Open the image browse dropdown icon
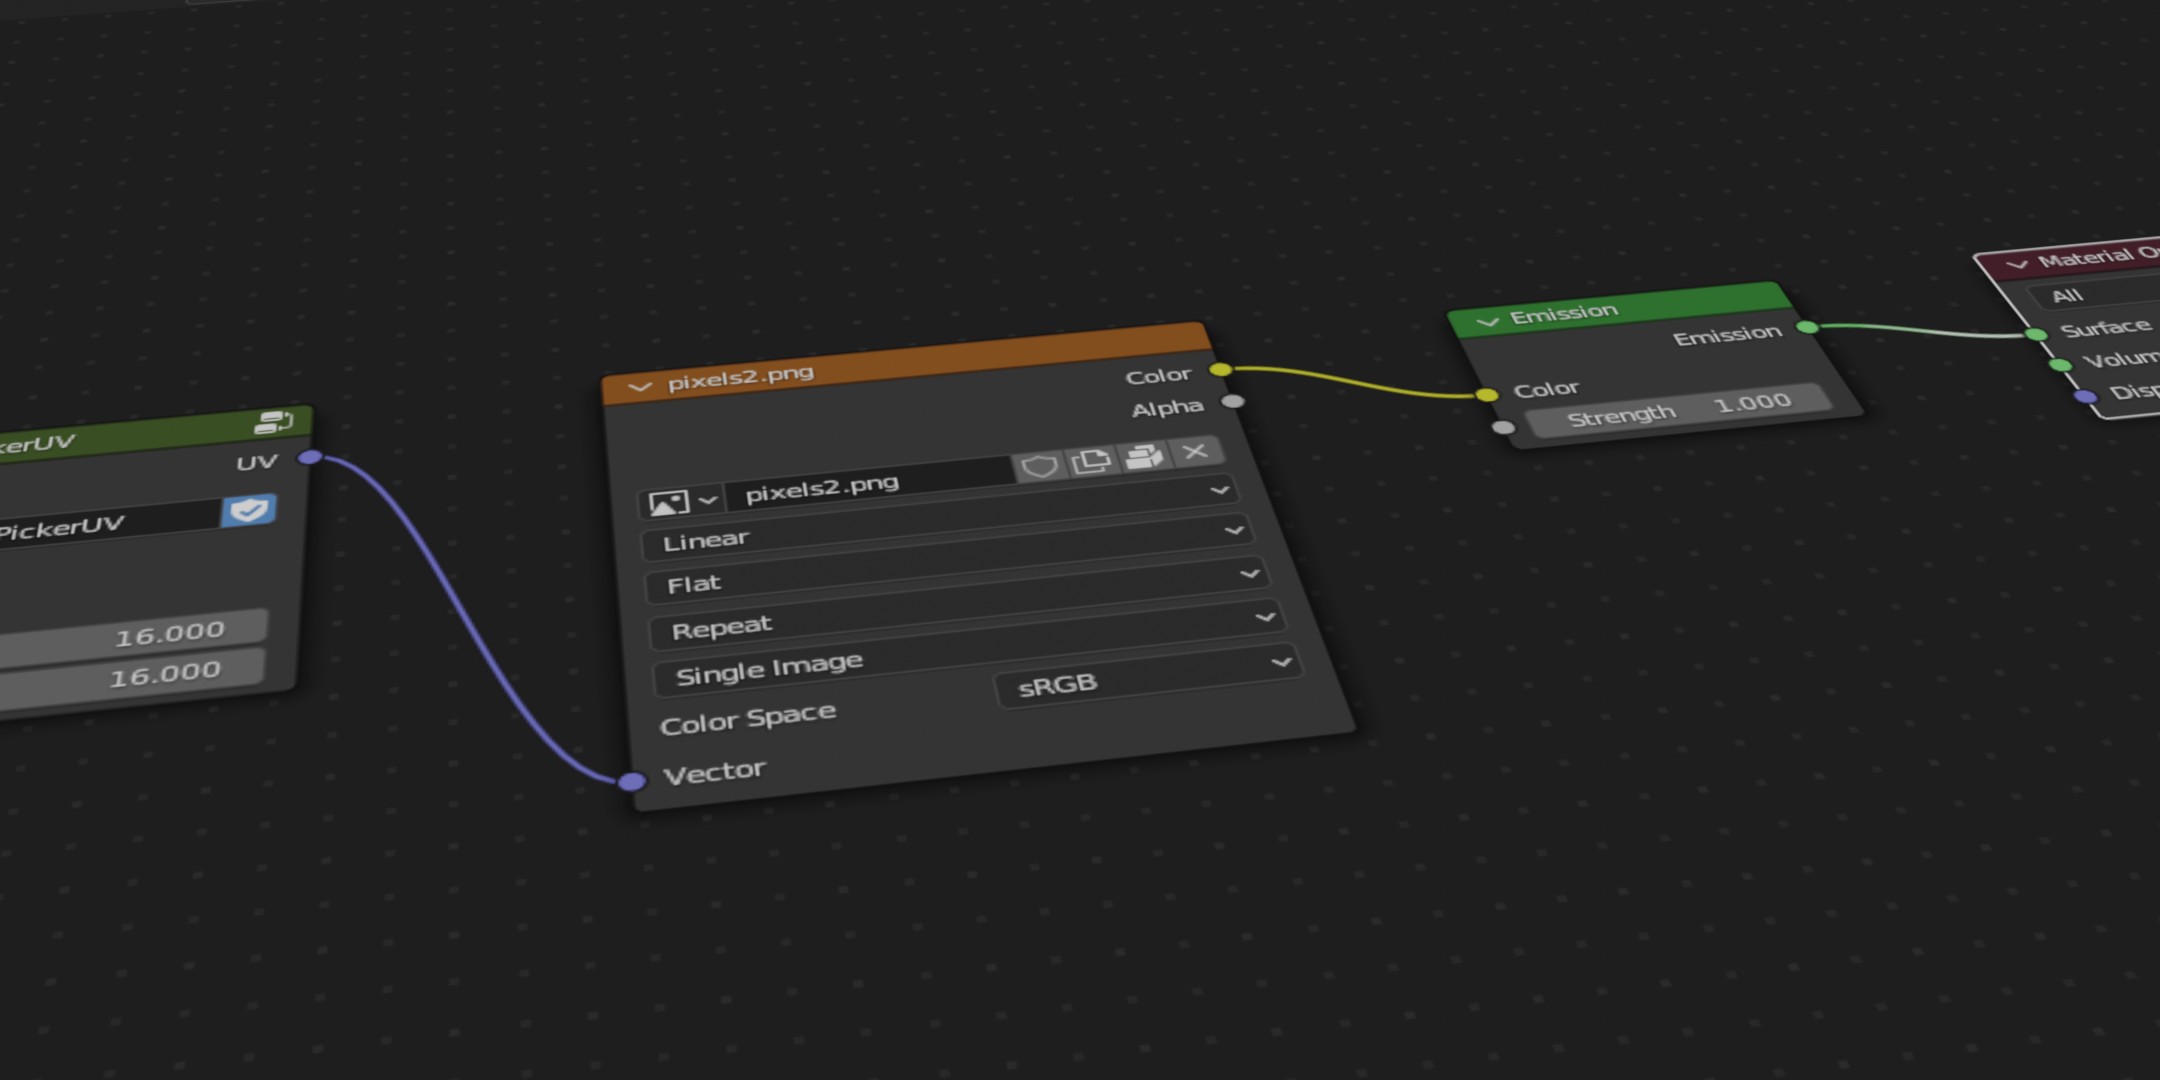Viewport: 2160px width, 1080px height. coord(682,501)
